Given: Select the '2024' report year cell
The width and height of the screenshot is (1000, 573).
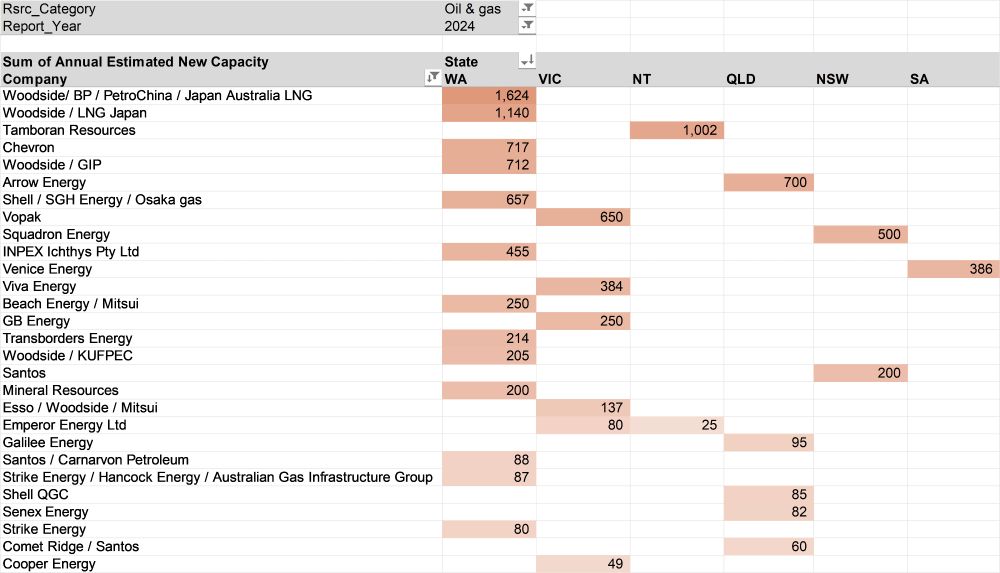Looking at the screenshot, I should tap(481, 26).
